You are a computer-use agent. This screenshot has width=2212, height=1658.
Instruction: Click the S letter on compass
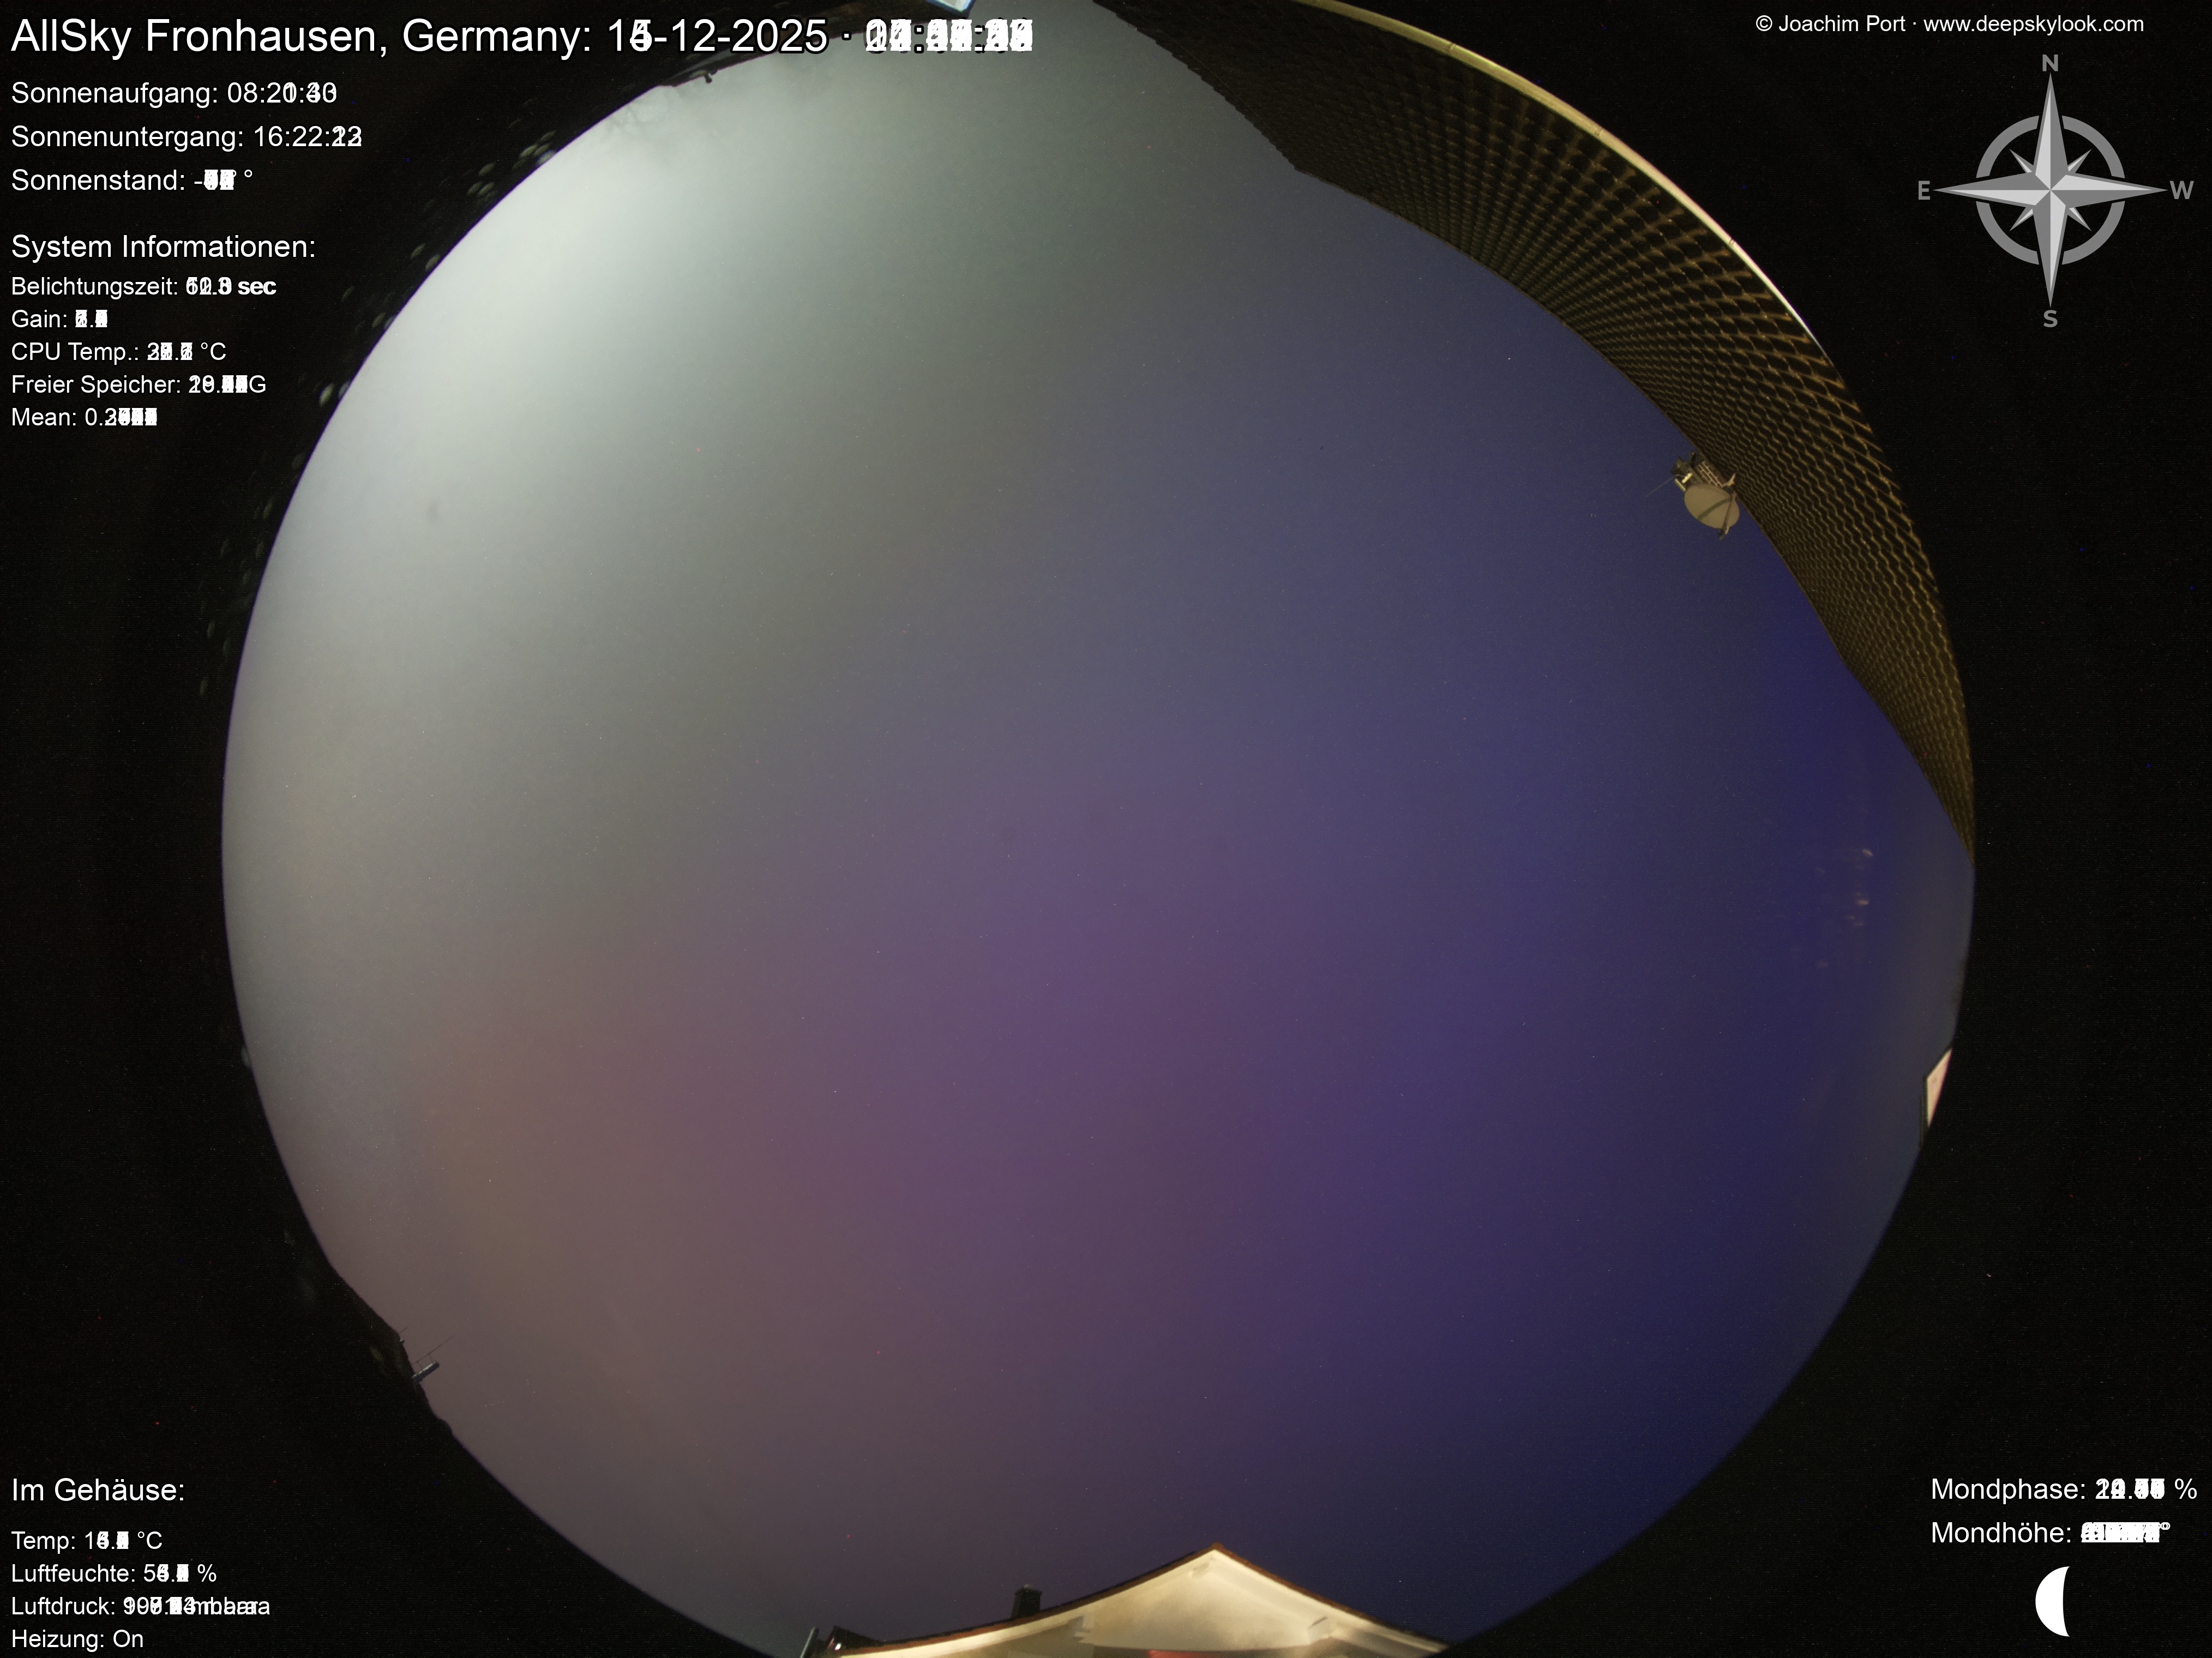[x=2050, y=319]
